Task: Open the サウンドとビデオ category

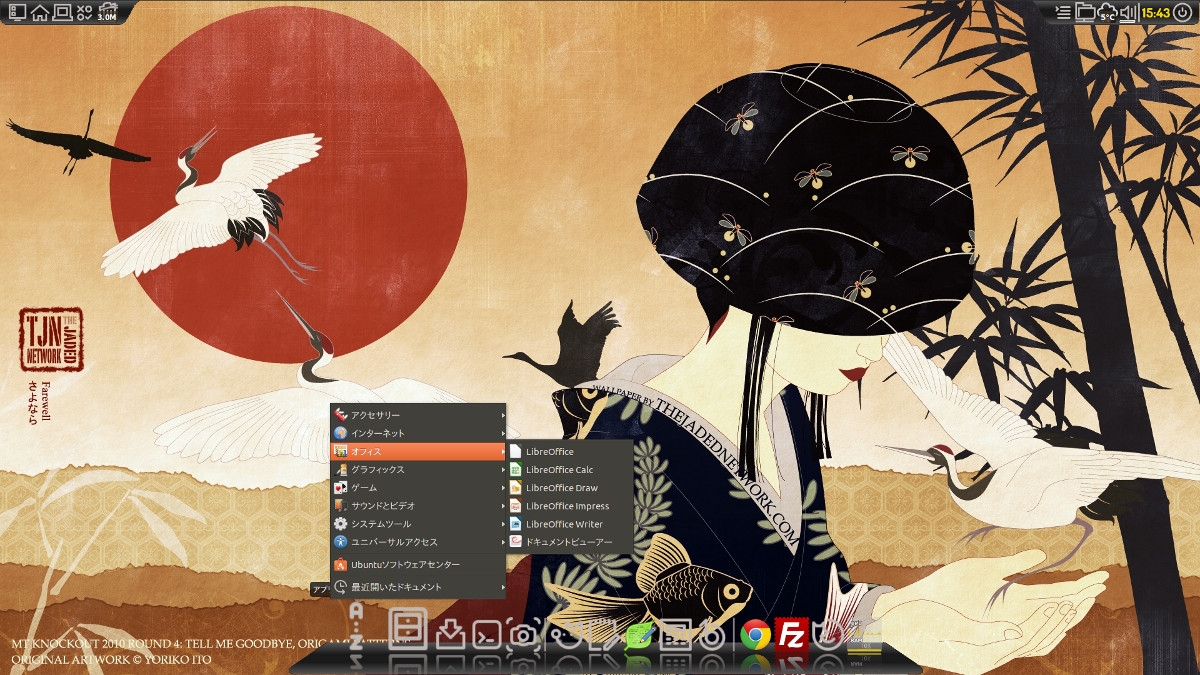Action: click(x=419, y=506)
